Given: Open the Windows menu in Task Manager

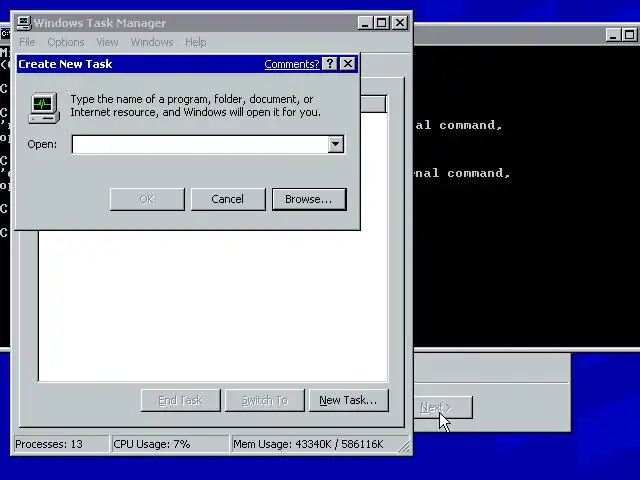Looking at the screenshot, I should (x=152, y=42).
